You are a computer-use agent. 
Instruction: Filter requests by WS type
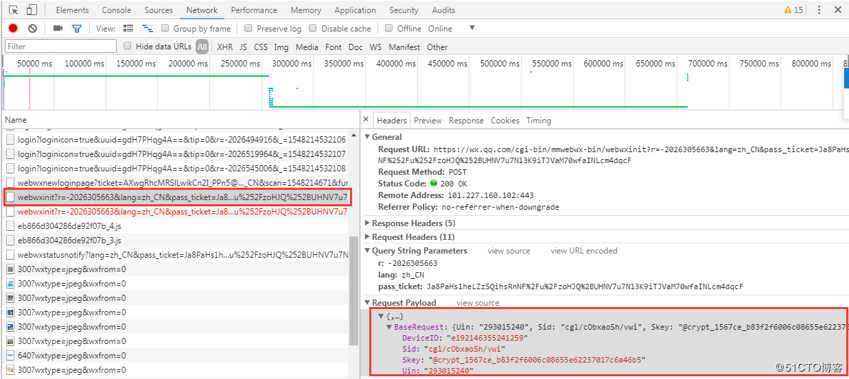(x=375, y=47)
